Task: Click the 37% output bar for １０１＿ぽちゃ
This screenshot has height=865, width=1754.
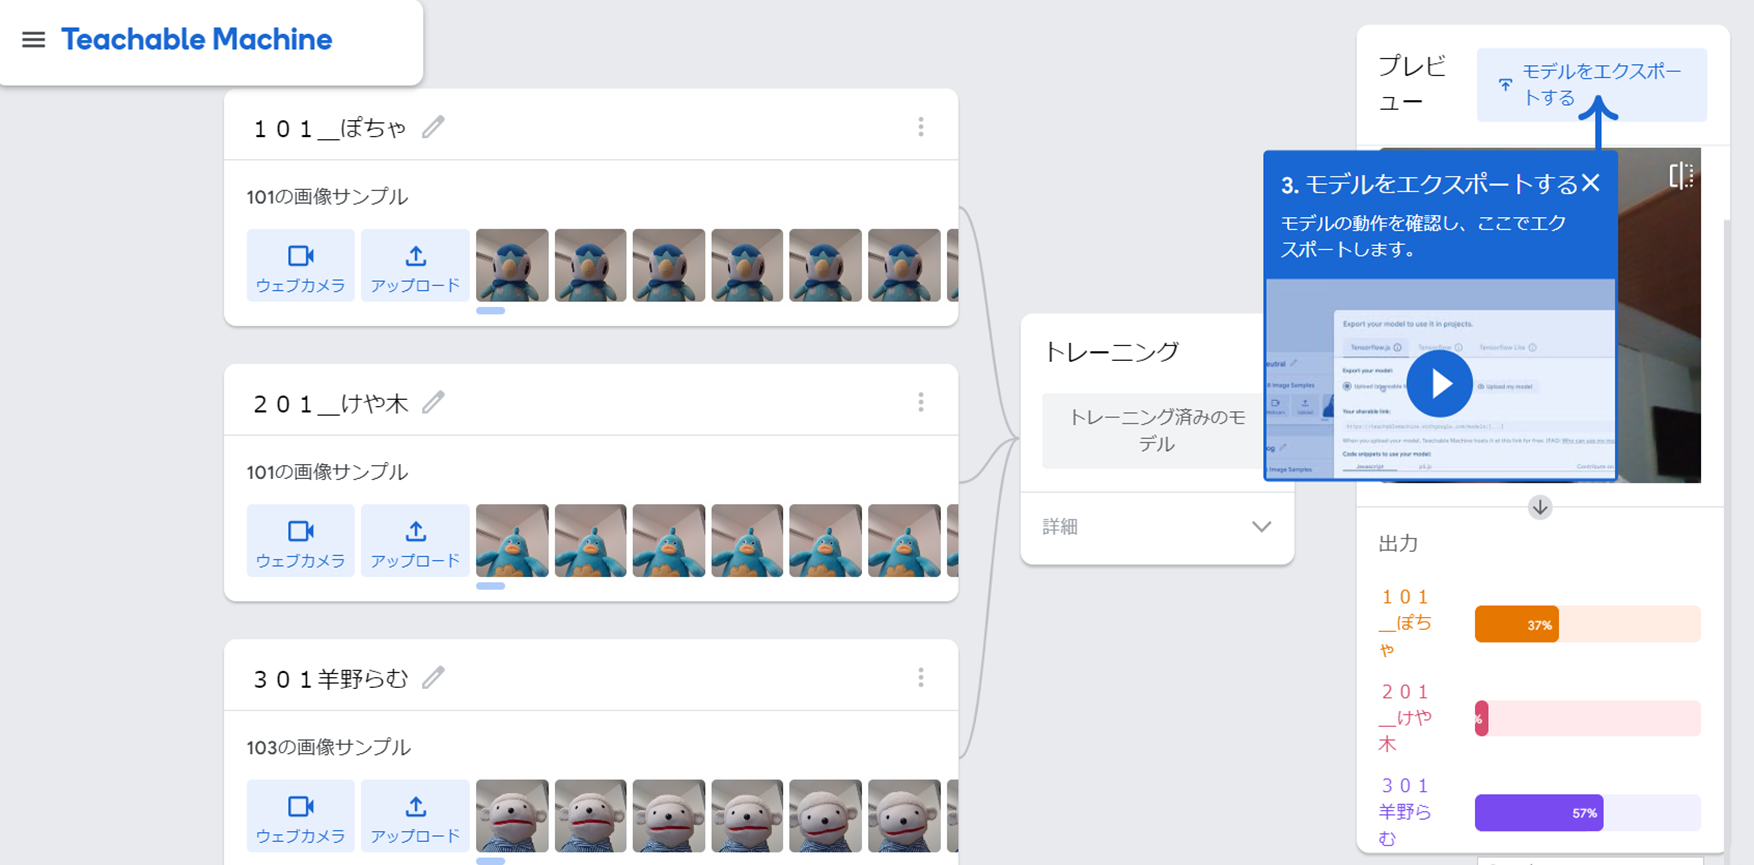Action: pos(1587,624)
